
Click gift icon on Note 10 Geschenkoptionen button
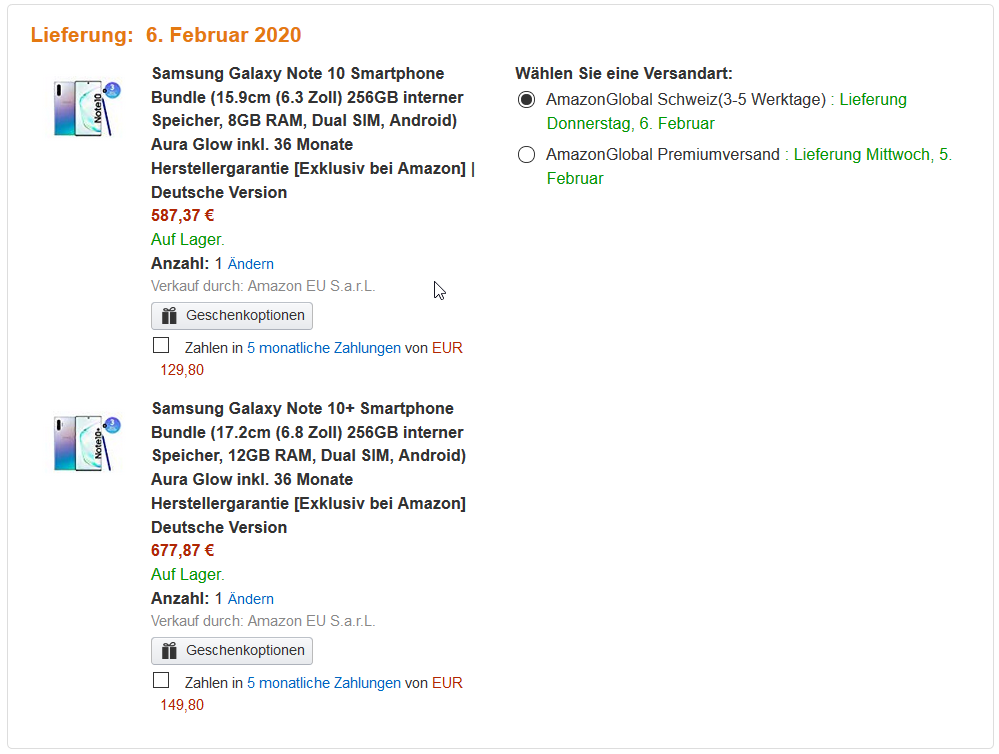point(169,316)
